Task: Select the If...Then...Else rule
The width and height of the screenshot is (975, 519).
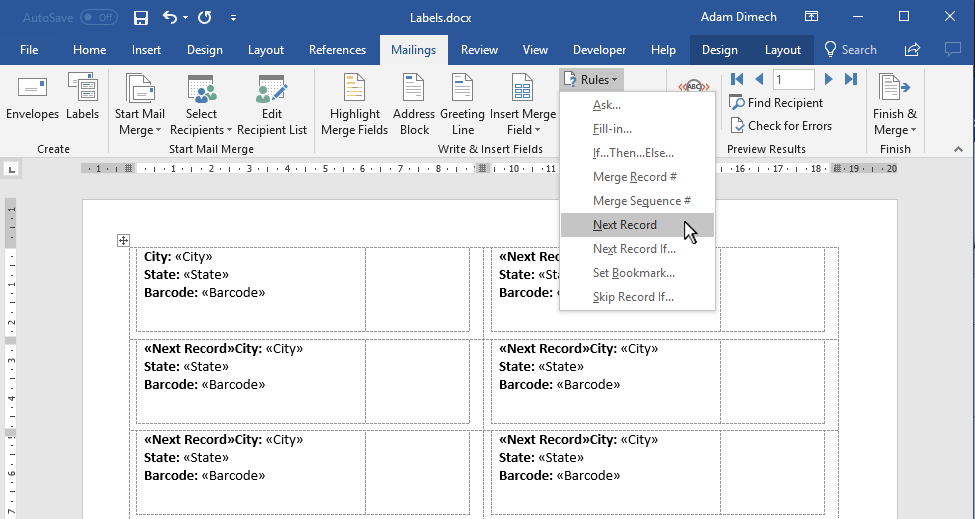Action: tap(633, 153)
